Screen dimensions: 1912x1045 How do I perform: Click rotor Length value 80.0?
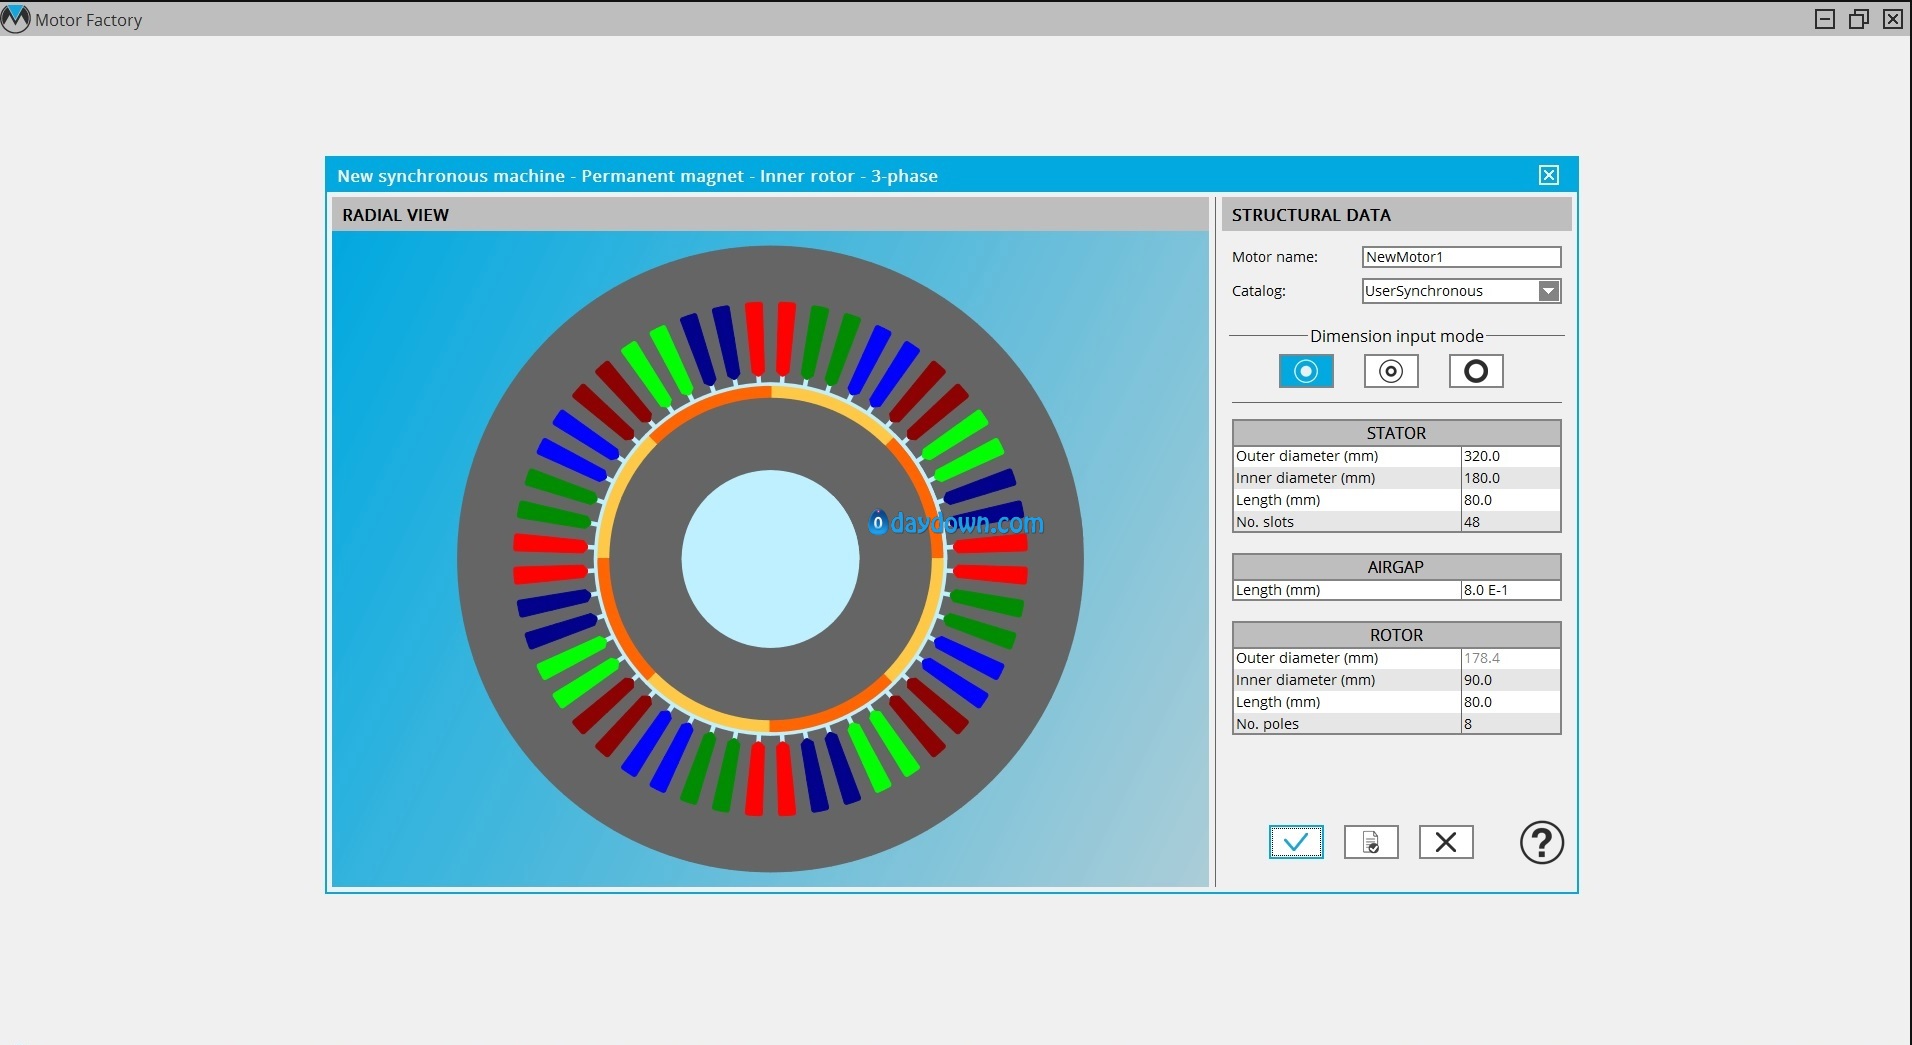click(x=1510, y=702)
